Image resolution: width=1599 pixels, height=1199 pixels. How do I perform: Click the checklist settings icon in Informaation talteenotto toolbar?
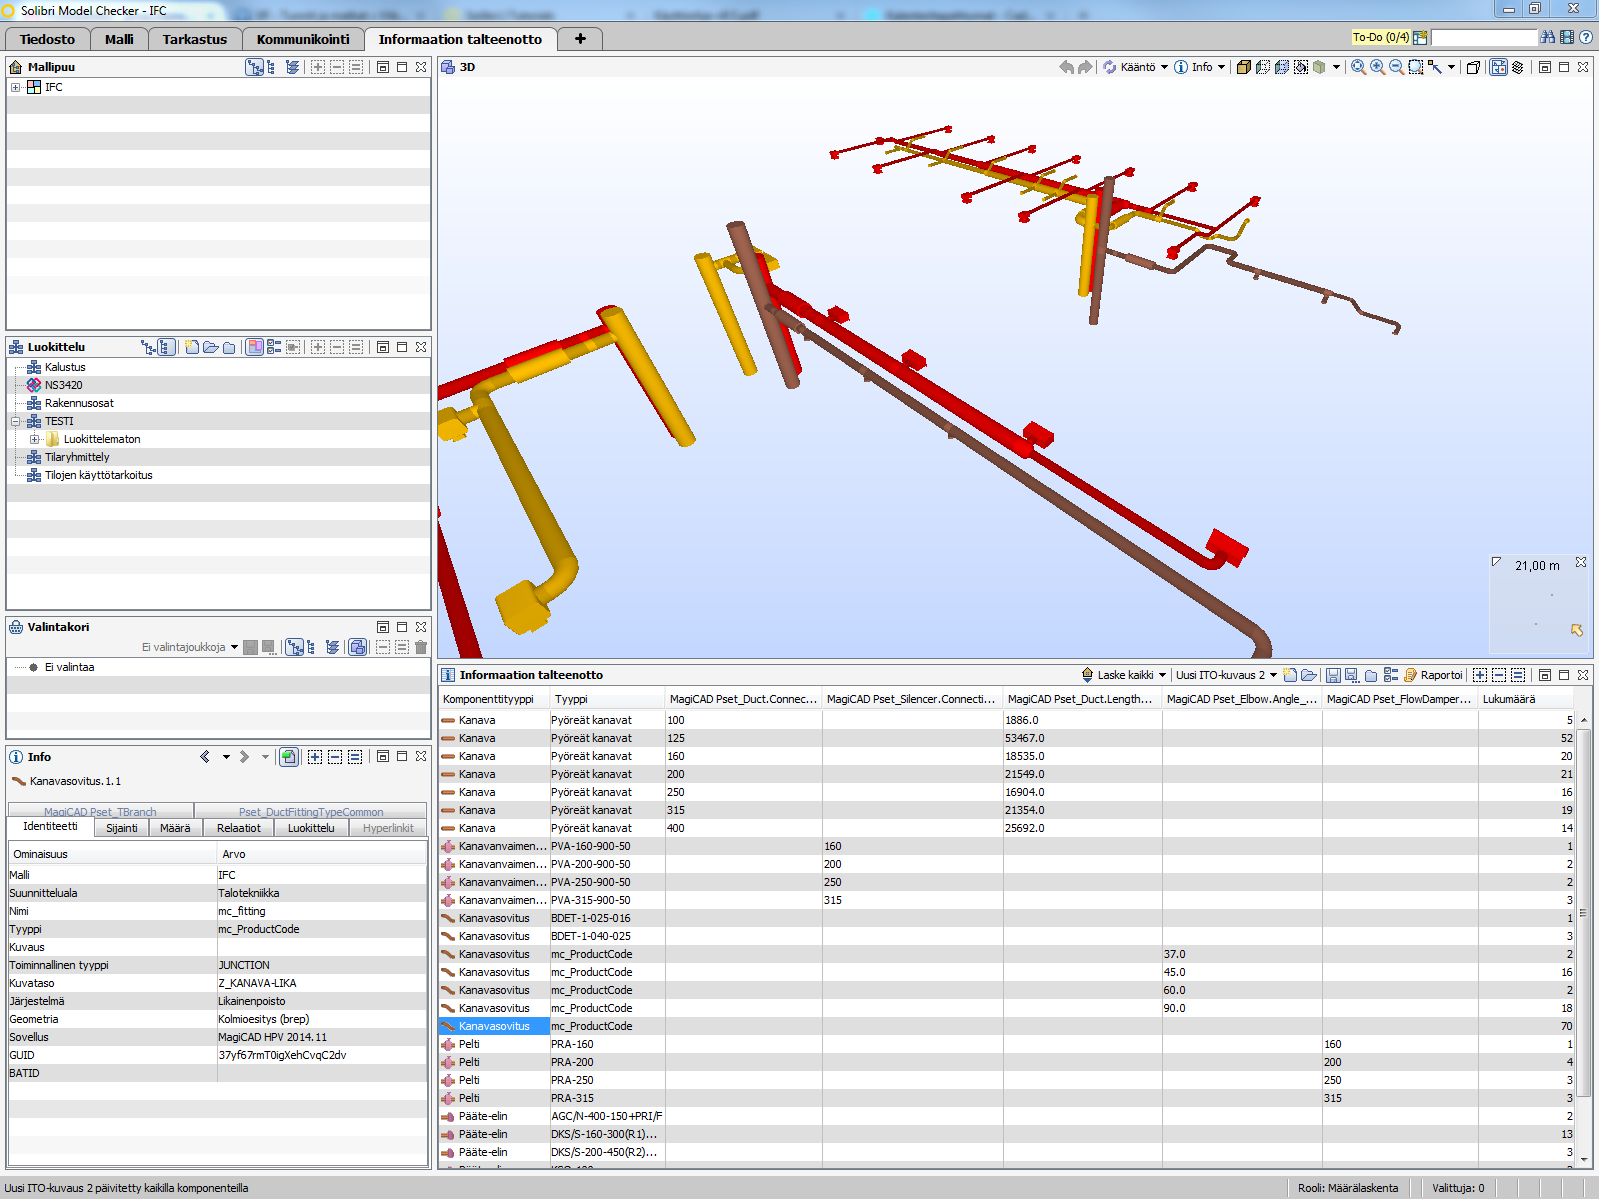(x=1391, y=675)
